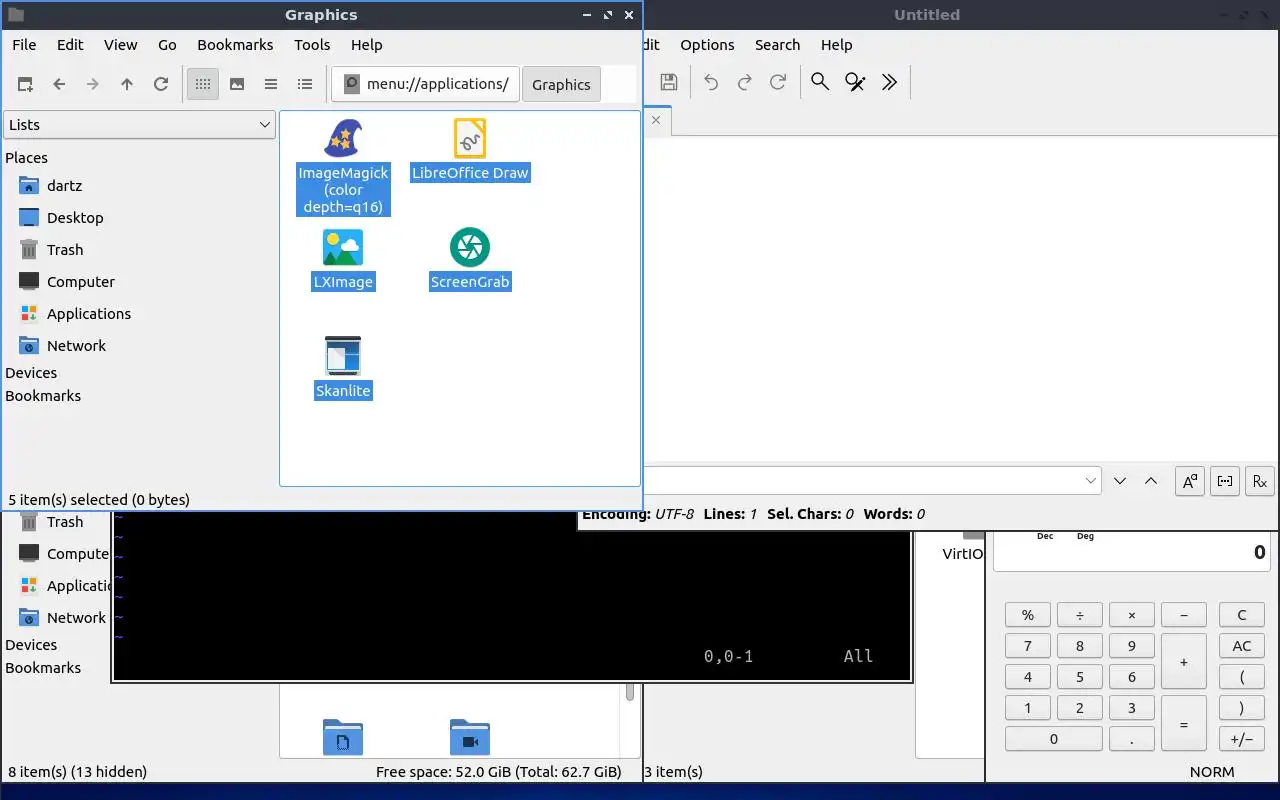Screen dimensions: 1280x800
Task: Open Search menu in text editor
Action: 777,45
